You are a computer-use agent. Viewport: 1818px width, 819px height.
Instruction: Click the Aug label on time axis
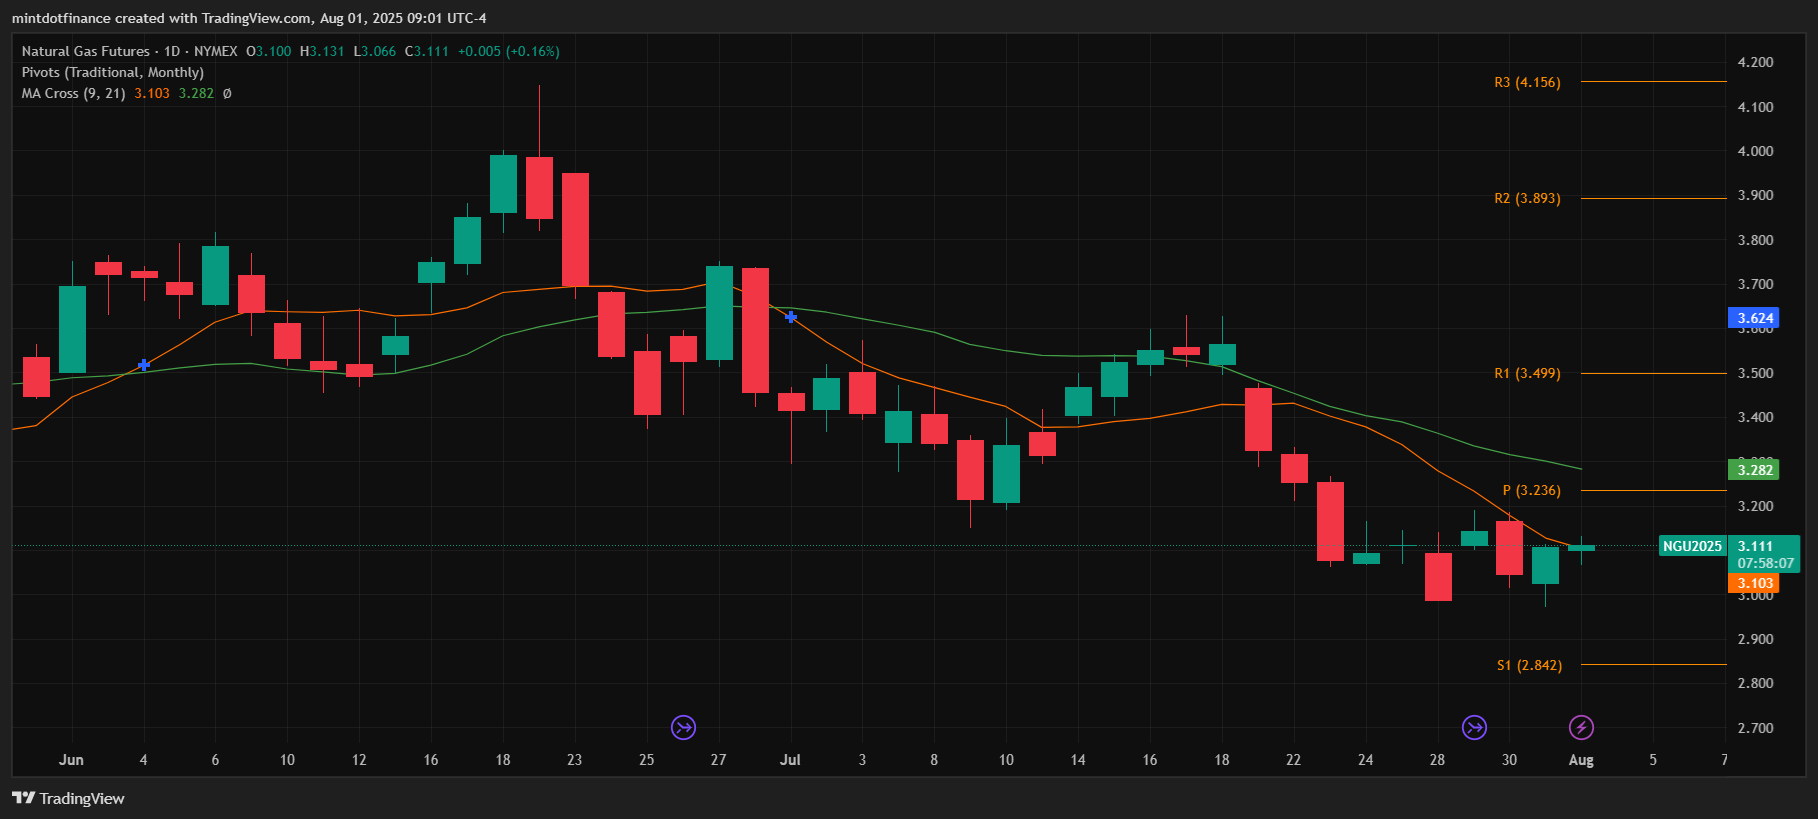(1581, 760)
